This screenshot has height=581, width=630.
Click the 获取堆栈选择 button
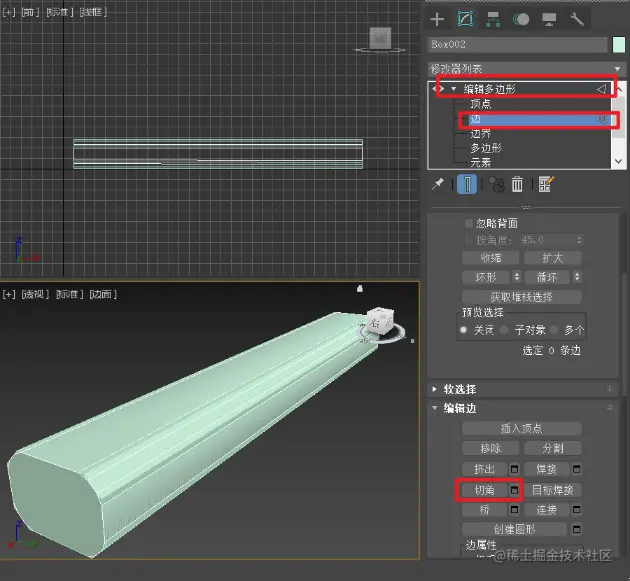pyautogui.click(x=522, y=297)
